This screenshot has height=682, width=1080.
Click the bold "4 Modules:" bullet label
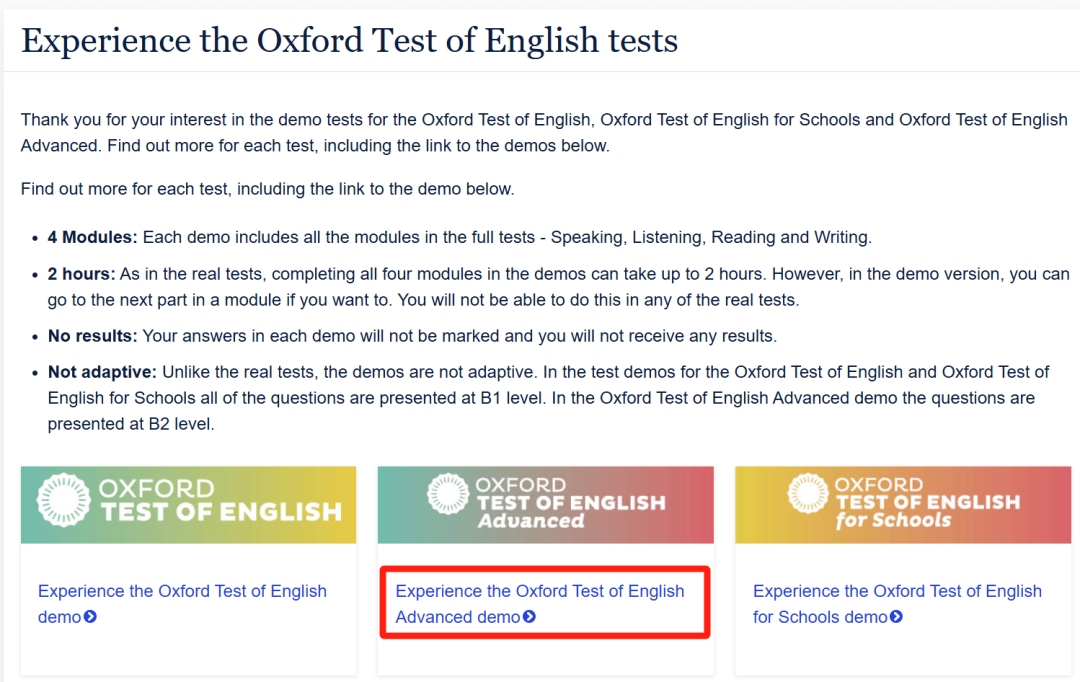(x=93, y=237)
